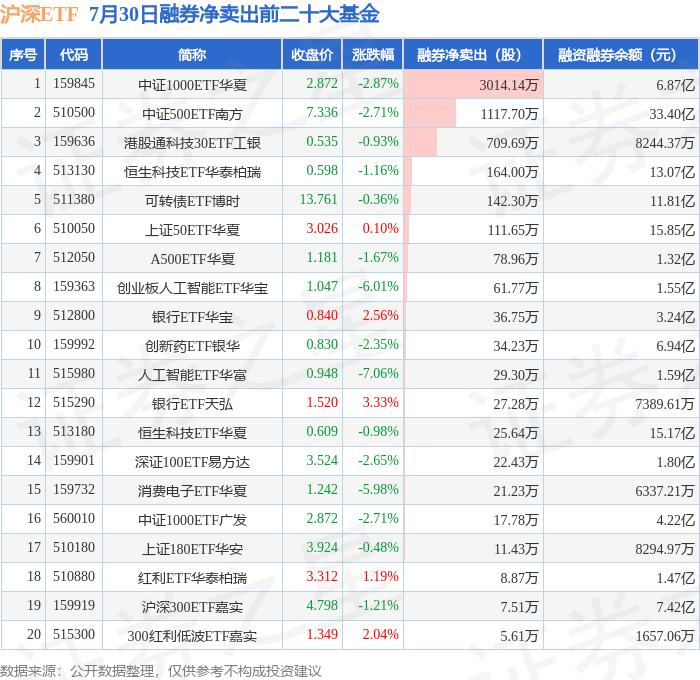Viewport: 700px width, 680px height.
Task: Click closing price 3.026 for 上证50ETF华夏
Action: pyautogui.click(x=322, y=229)
